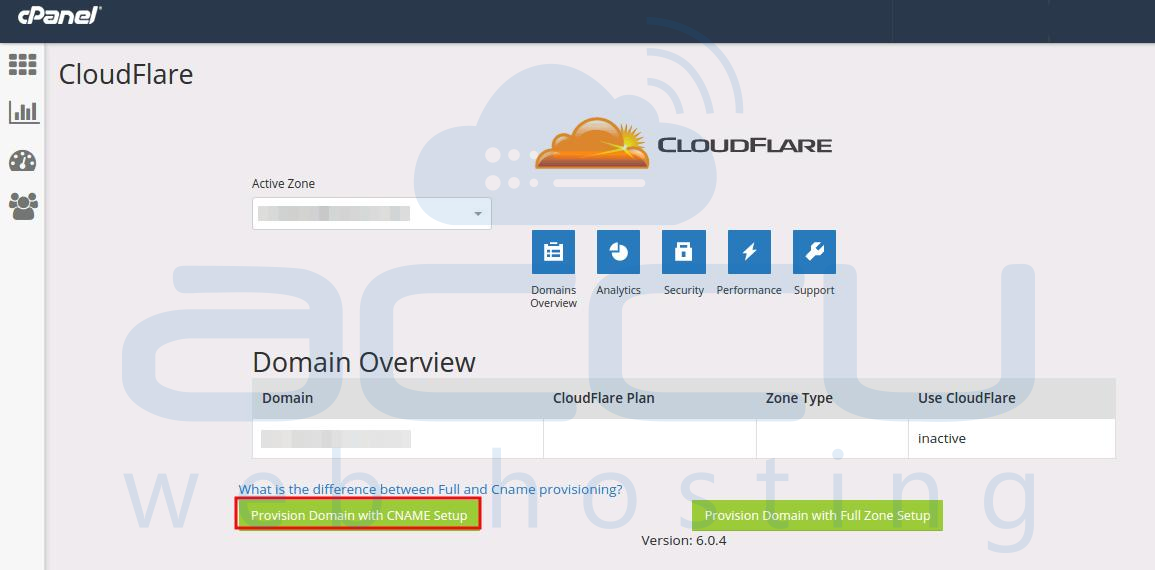Click the Active Zone label

point(283,184)
